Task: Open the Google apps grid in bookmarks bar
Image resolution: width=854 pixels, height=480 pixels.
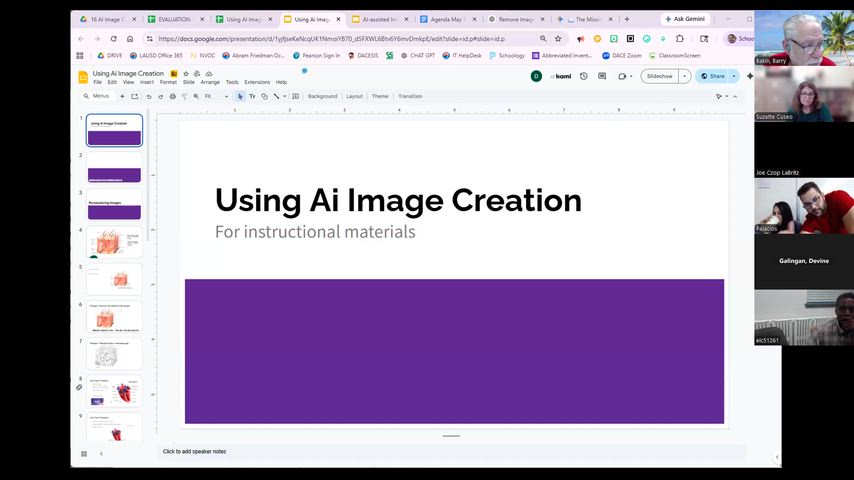Action: tap(80, 56)
